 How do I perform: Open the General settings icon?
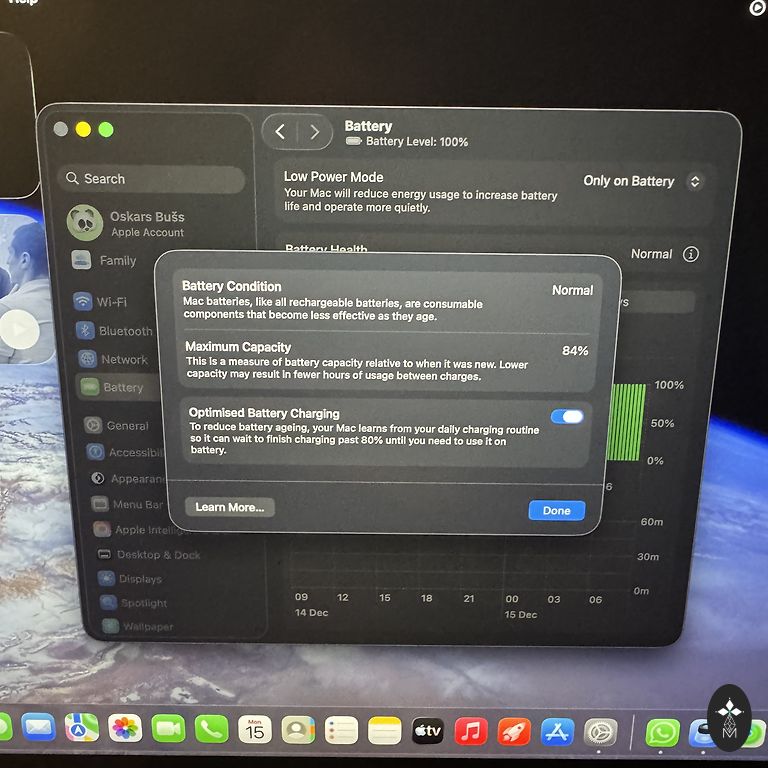point(93,425)
